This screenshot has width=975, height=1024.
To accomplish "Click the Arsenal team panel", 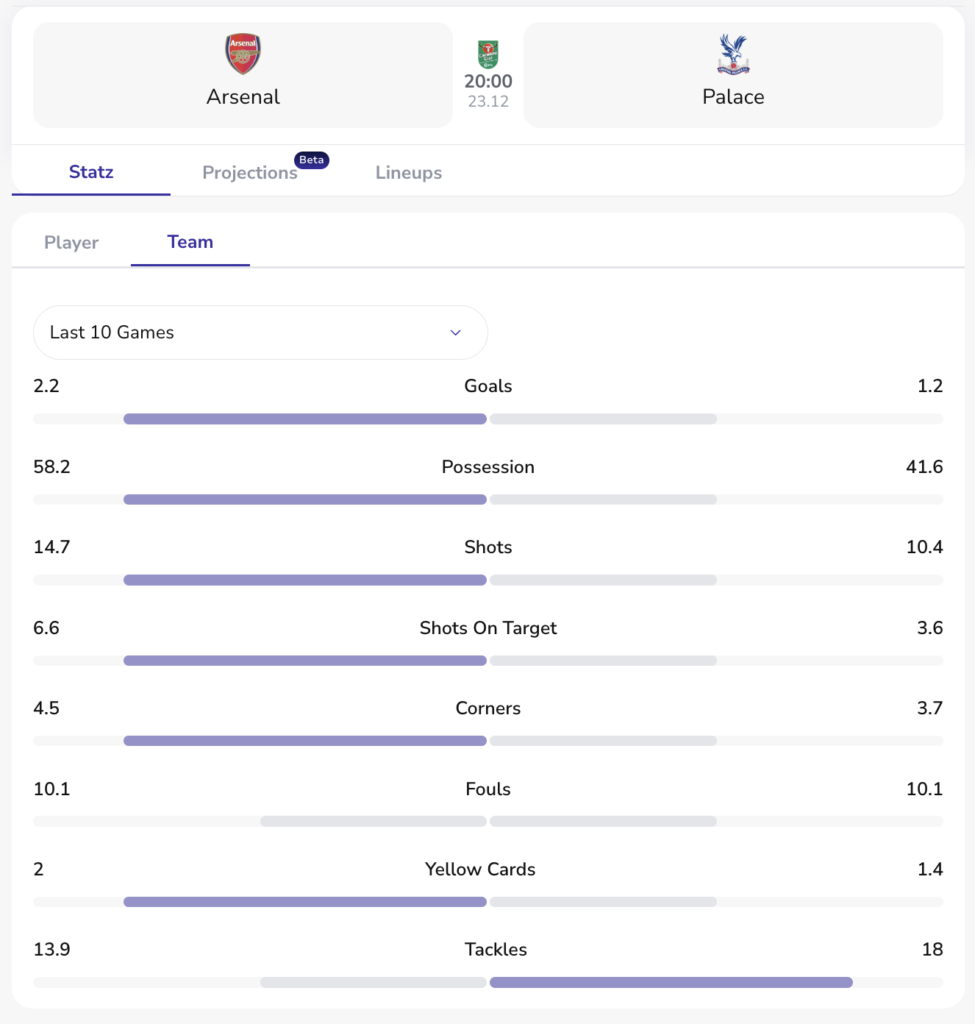I will [242, 75].
